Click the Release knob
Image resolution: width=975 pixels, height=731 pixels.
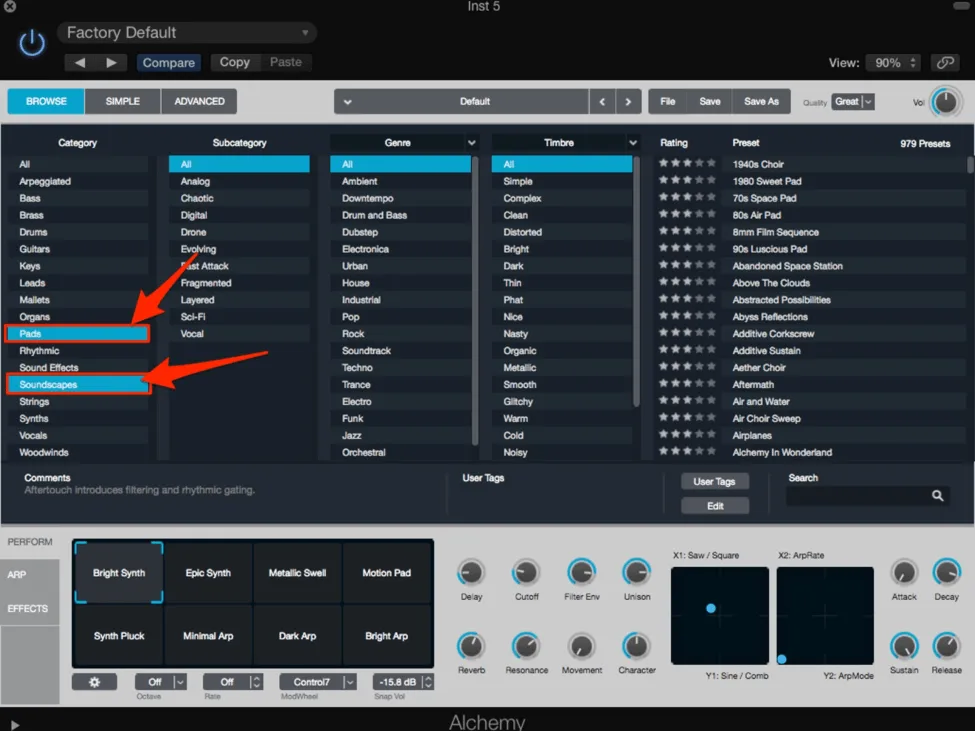coord(946,646)
